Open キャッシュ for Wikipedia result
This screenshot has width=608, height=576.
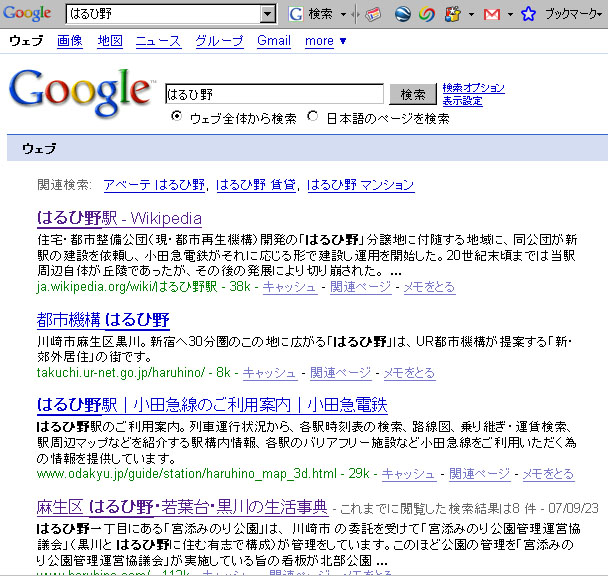pyautogui.click(x=290, y=287)
